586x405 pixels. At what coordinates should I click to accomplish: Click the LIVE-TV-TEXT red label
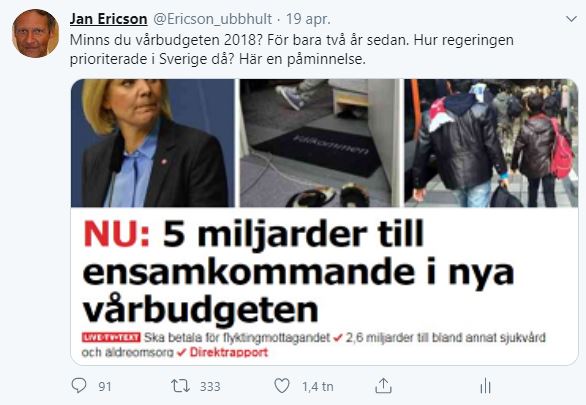[111, 337]
